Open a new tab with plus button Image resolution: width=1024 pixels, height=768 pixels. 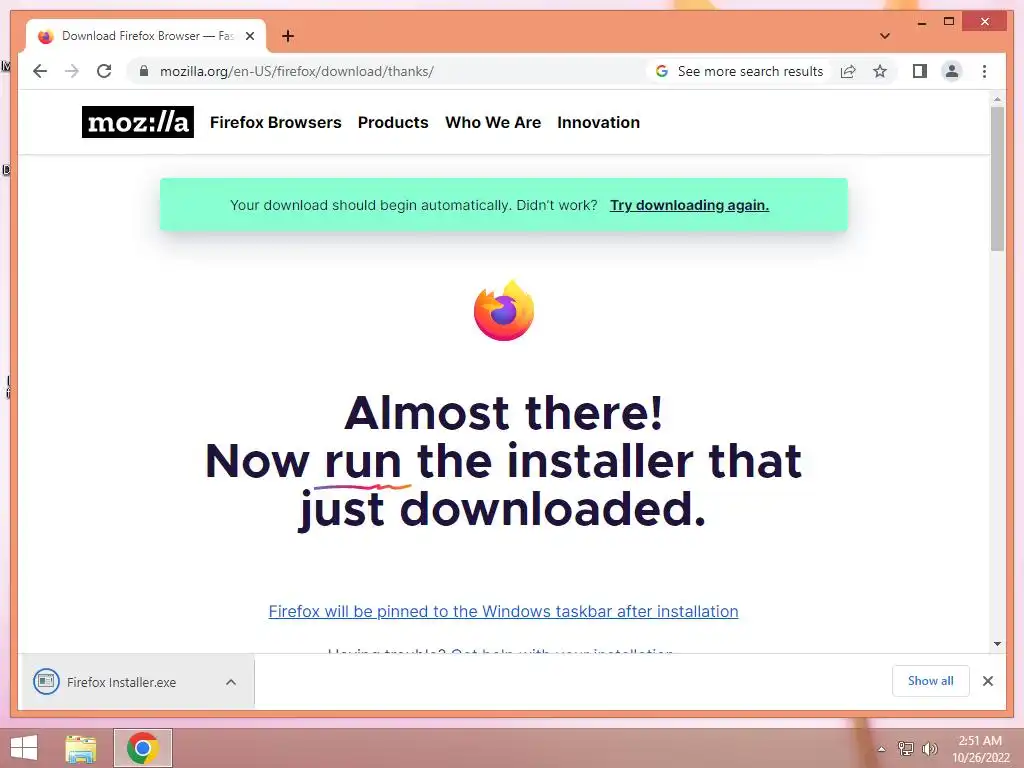point(288,36)
